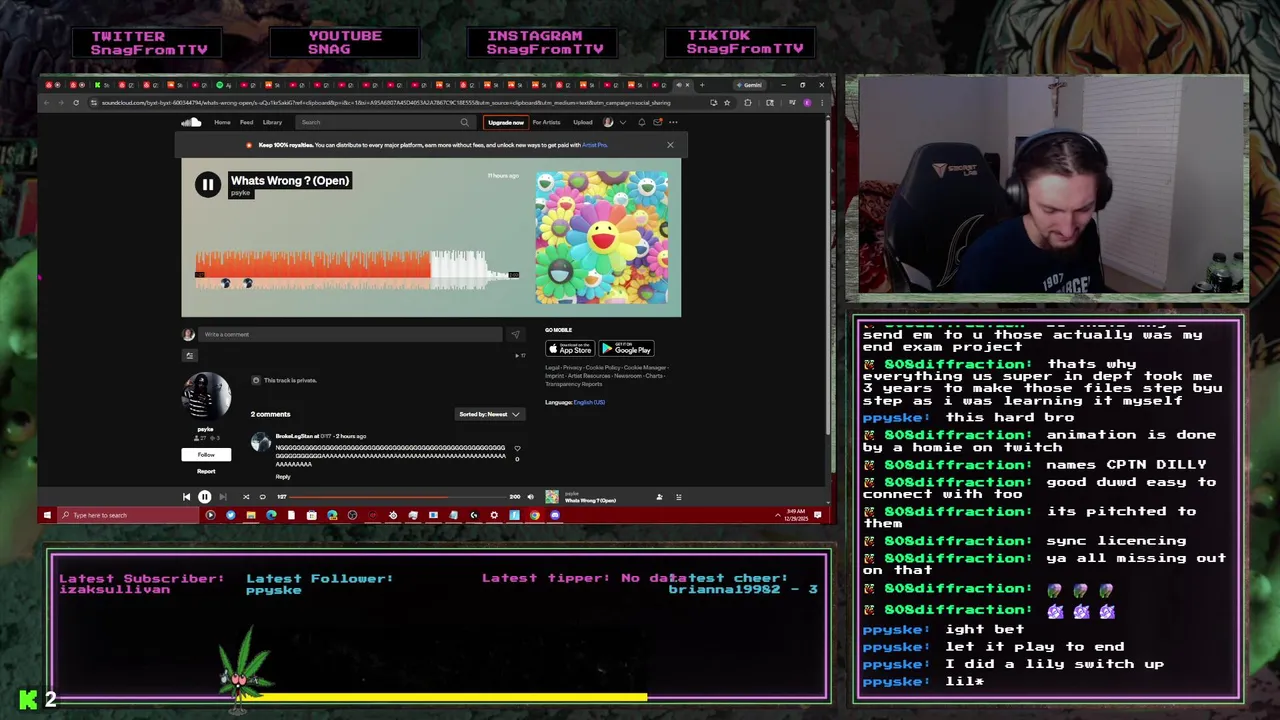The width and height of the screenshot is (1280, 720).
Task: Open the small track artwork in player bar
Action: (552, 497)
